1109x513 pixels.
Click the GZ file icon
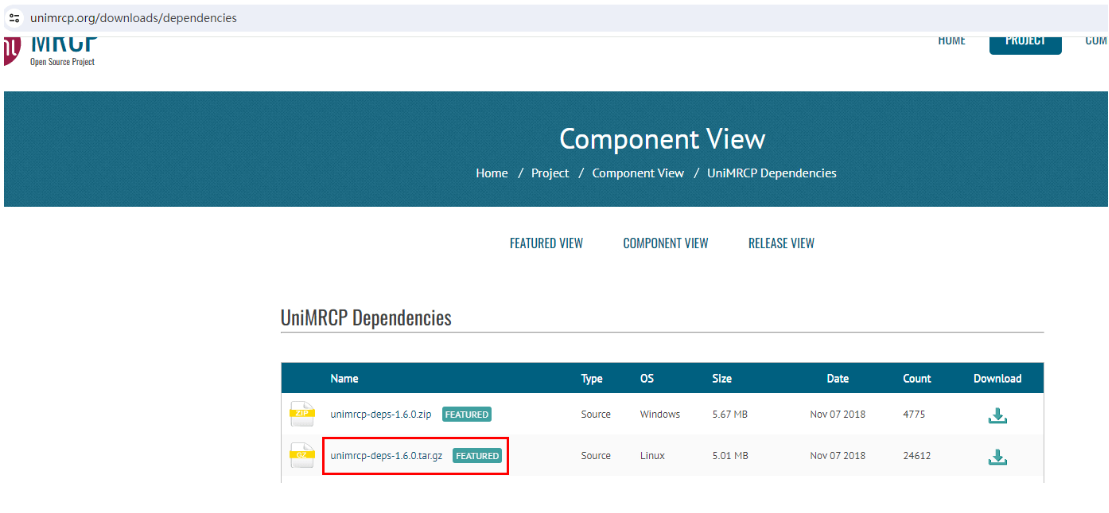(302, 456)
